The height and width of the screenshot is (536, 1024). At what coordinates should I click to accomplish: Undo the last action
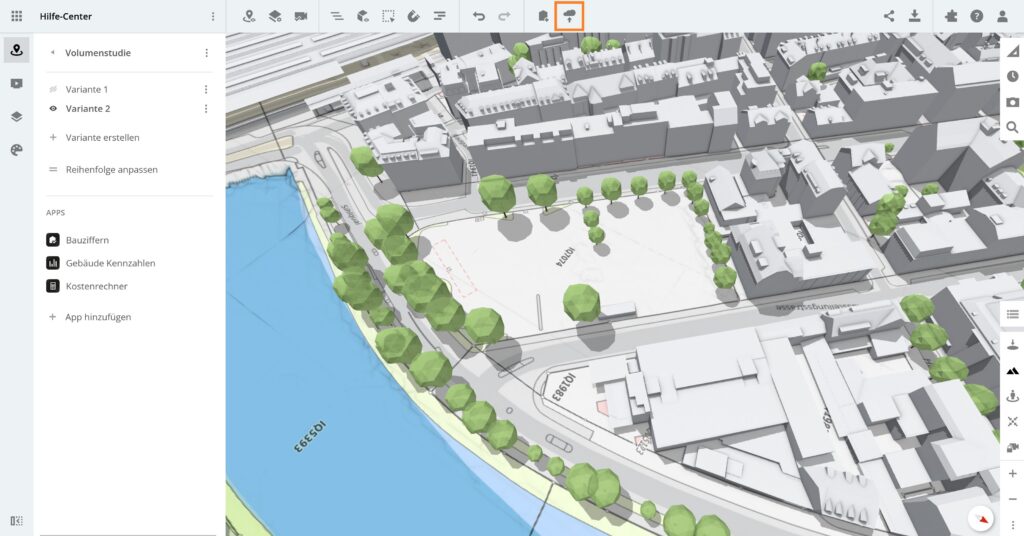479,16
